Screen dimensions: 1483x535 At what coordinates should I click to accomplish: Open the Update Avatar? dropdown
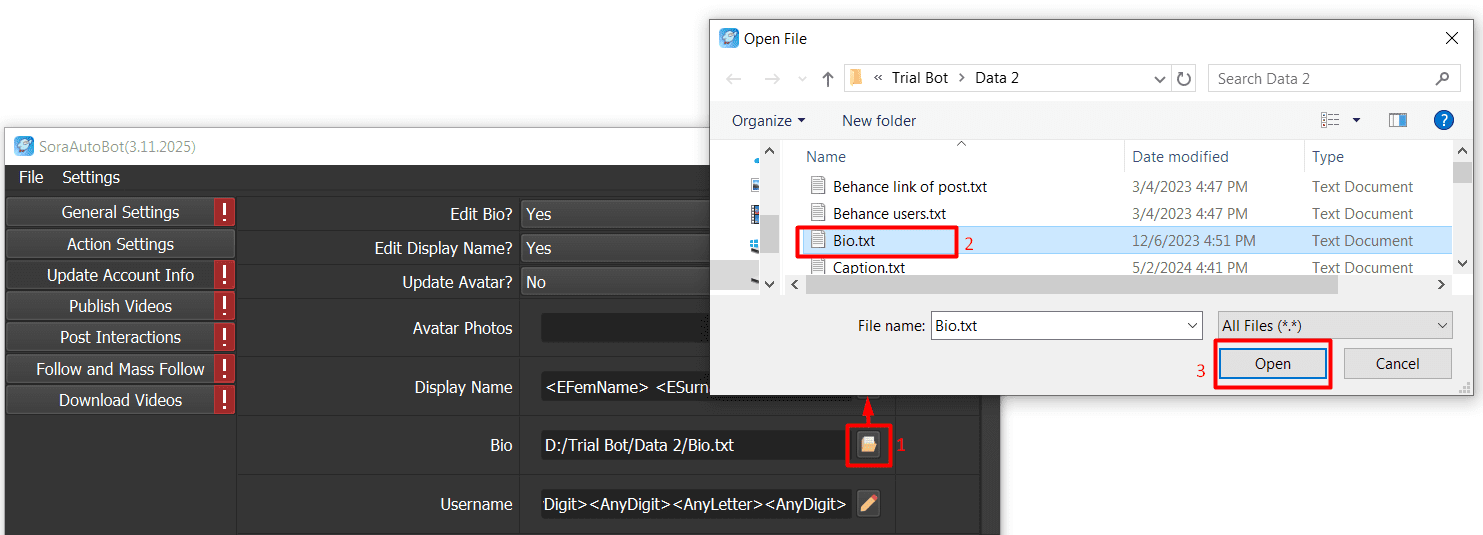tap(615, 282)
